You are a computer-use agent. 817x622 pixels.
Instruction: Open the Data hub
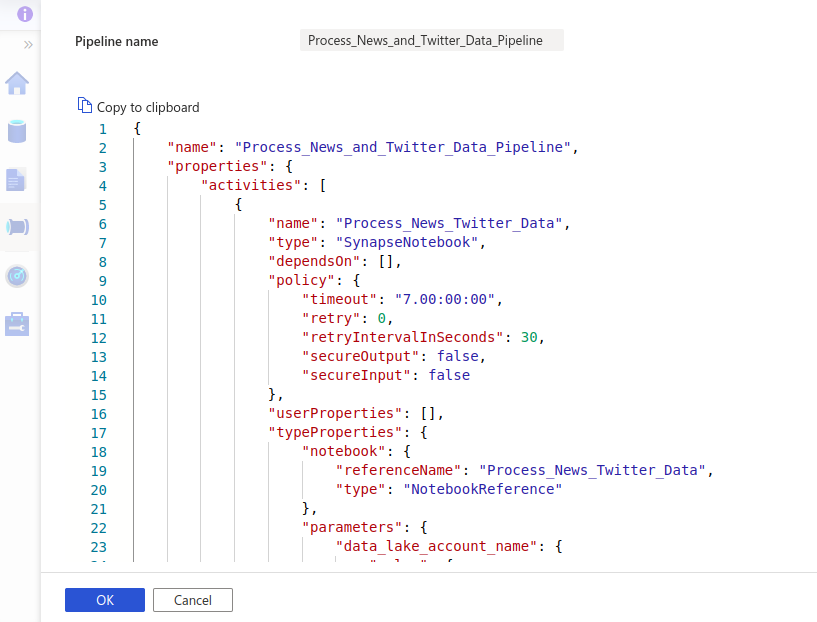point(17,131)
